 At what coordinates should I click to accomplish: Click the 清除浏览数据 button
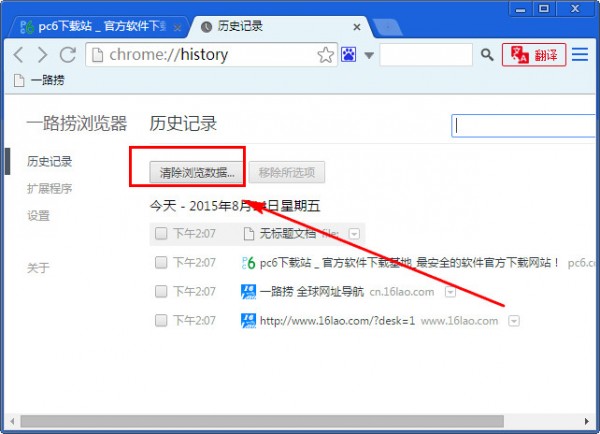[197, 172]
